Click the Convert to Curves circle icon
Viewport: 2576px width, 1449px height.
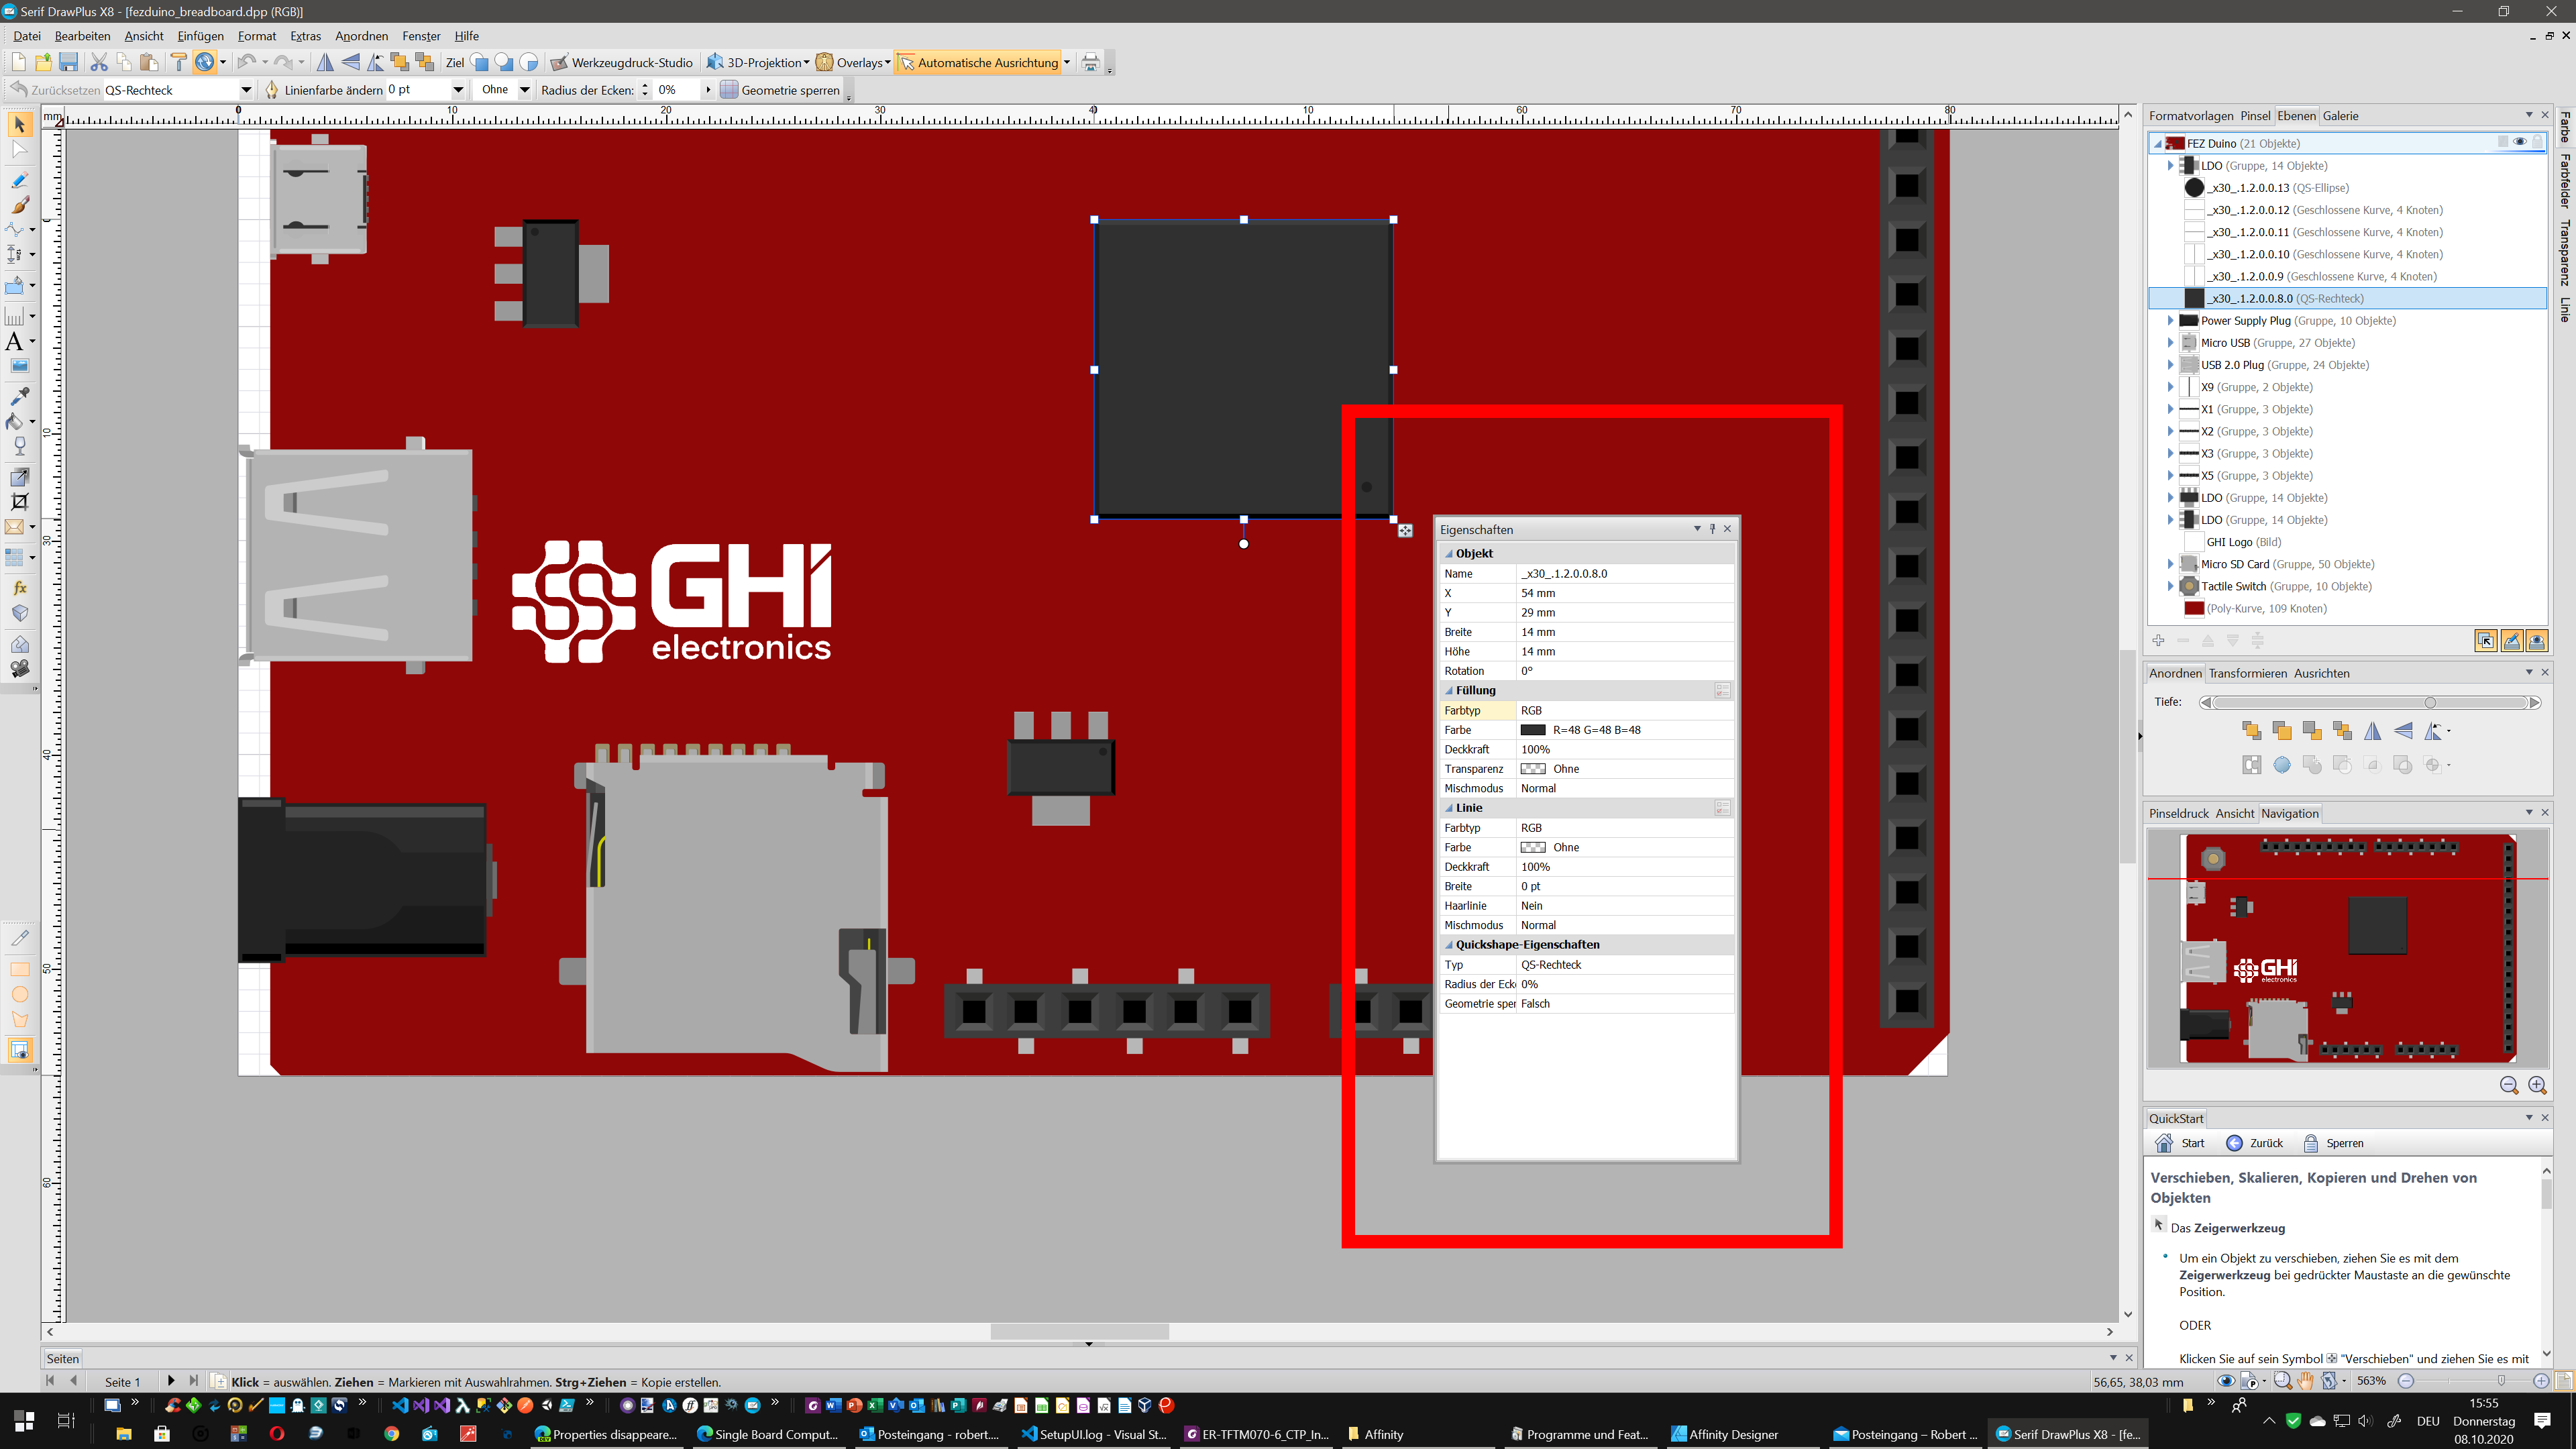[x=2282, y=765]
